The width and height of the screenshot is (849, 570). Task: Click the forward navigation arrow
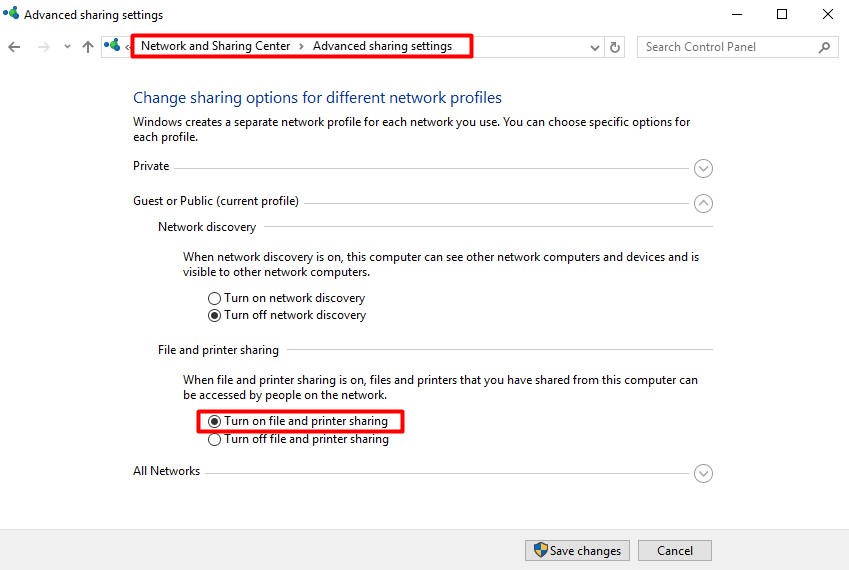pos(44,47)
